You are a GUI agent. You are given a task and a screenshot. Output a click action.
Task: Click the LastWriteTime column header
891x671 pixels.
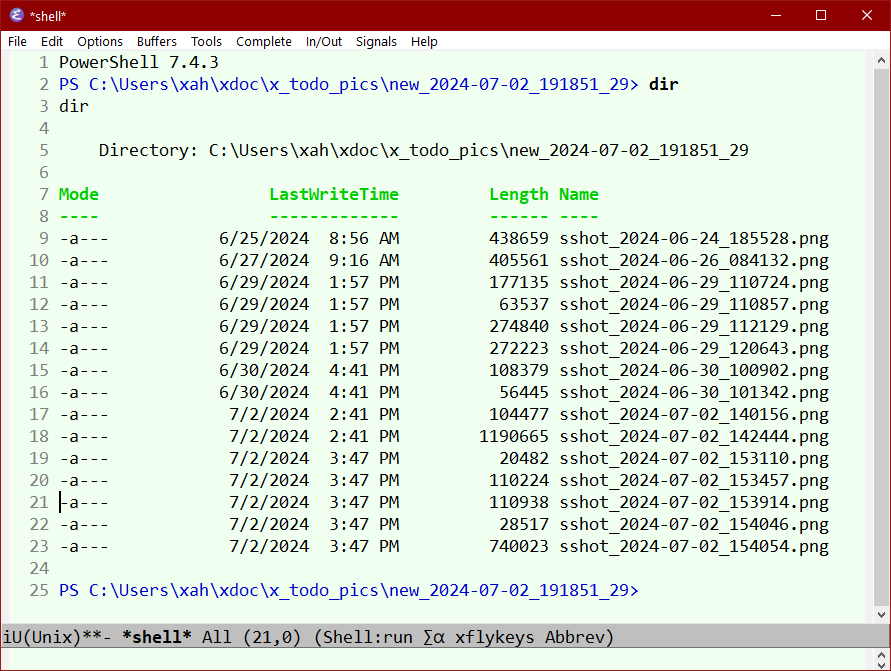[334, 194]
